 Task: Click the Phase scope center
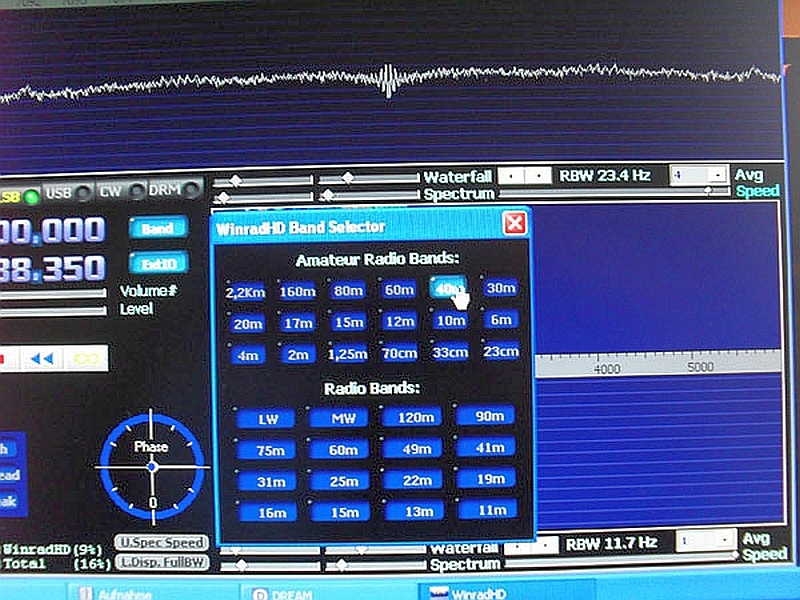point(152,467)
